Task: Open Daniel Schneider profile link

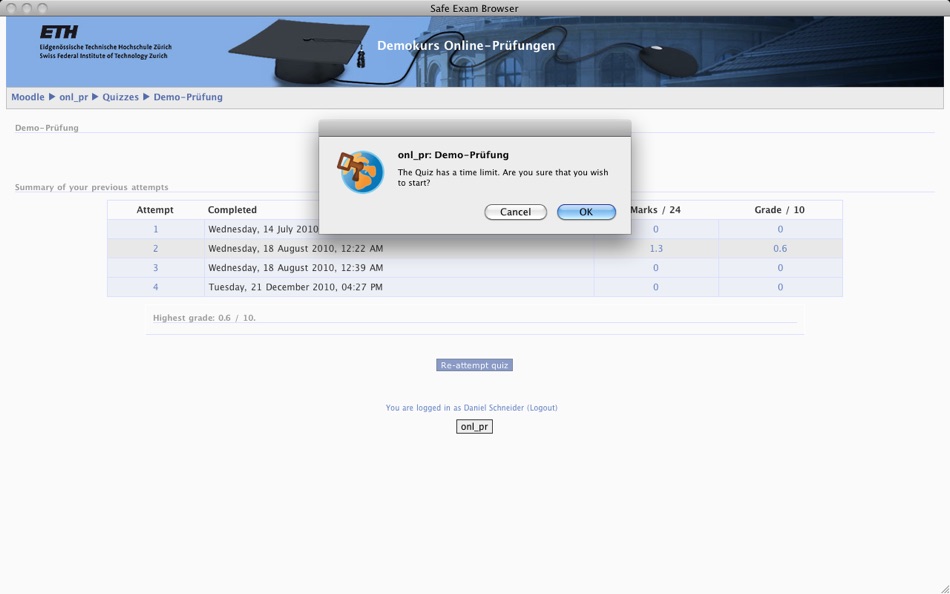Action: (494, 408)
